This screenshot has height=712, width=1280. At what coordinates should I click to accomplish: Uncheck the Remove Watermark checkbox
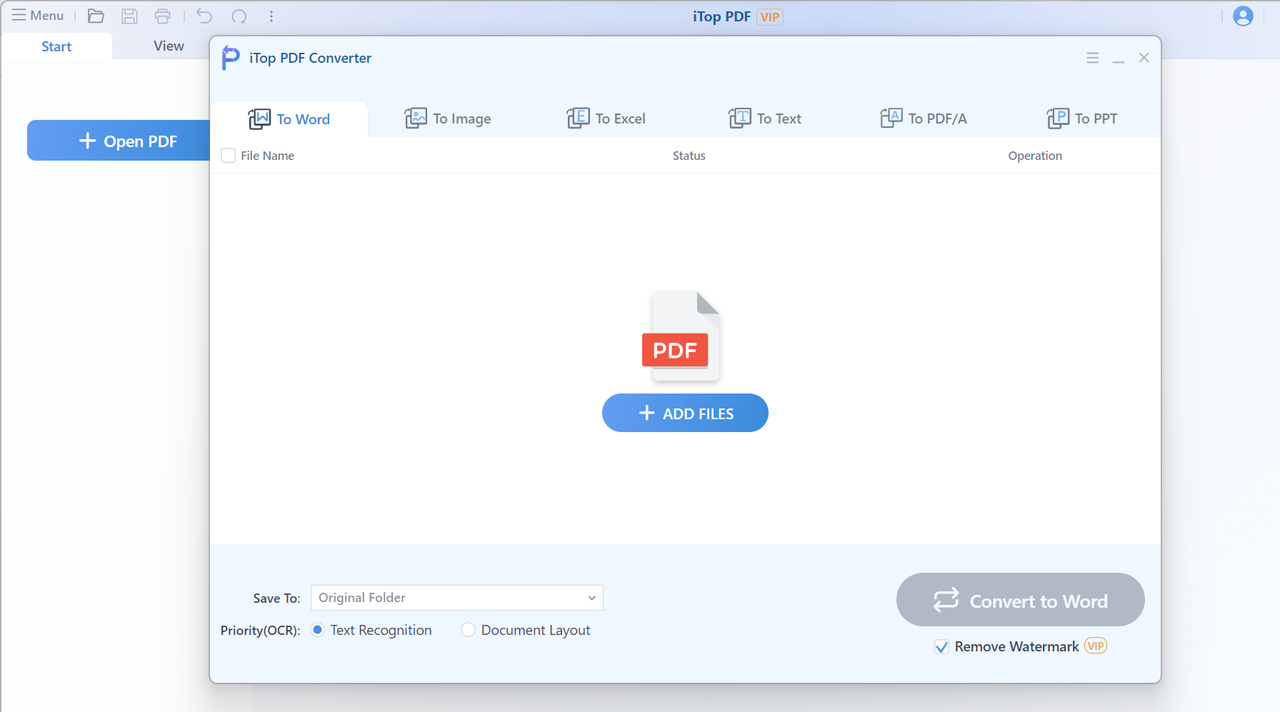[941, 647]
